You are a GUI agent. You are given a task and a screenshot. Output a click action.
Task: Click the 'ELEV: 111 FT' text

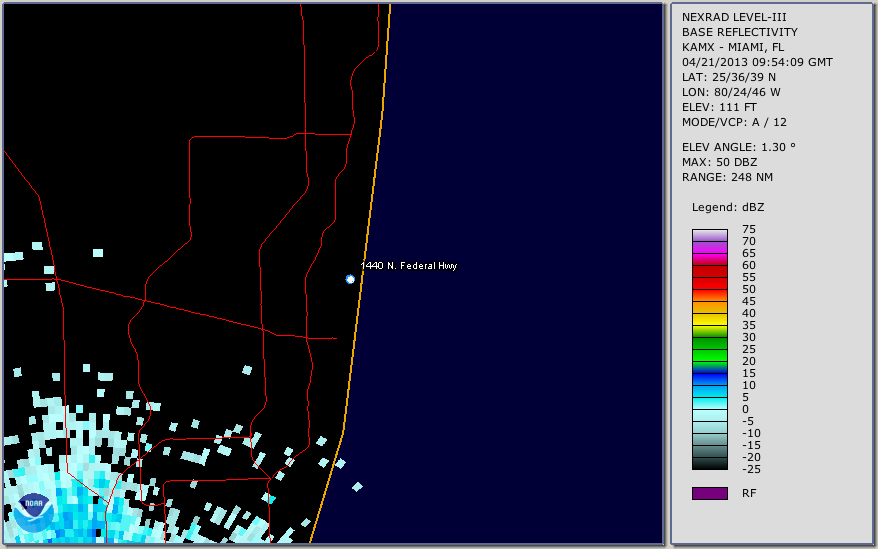719,107
